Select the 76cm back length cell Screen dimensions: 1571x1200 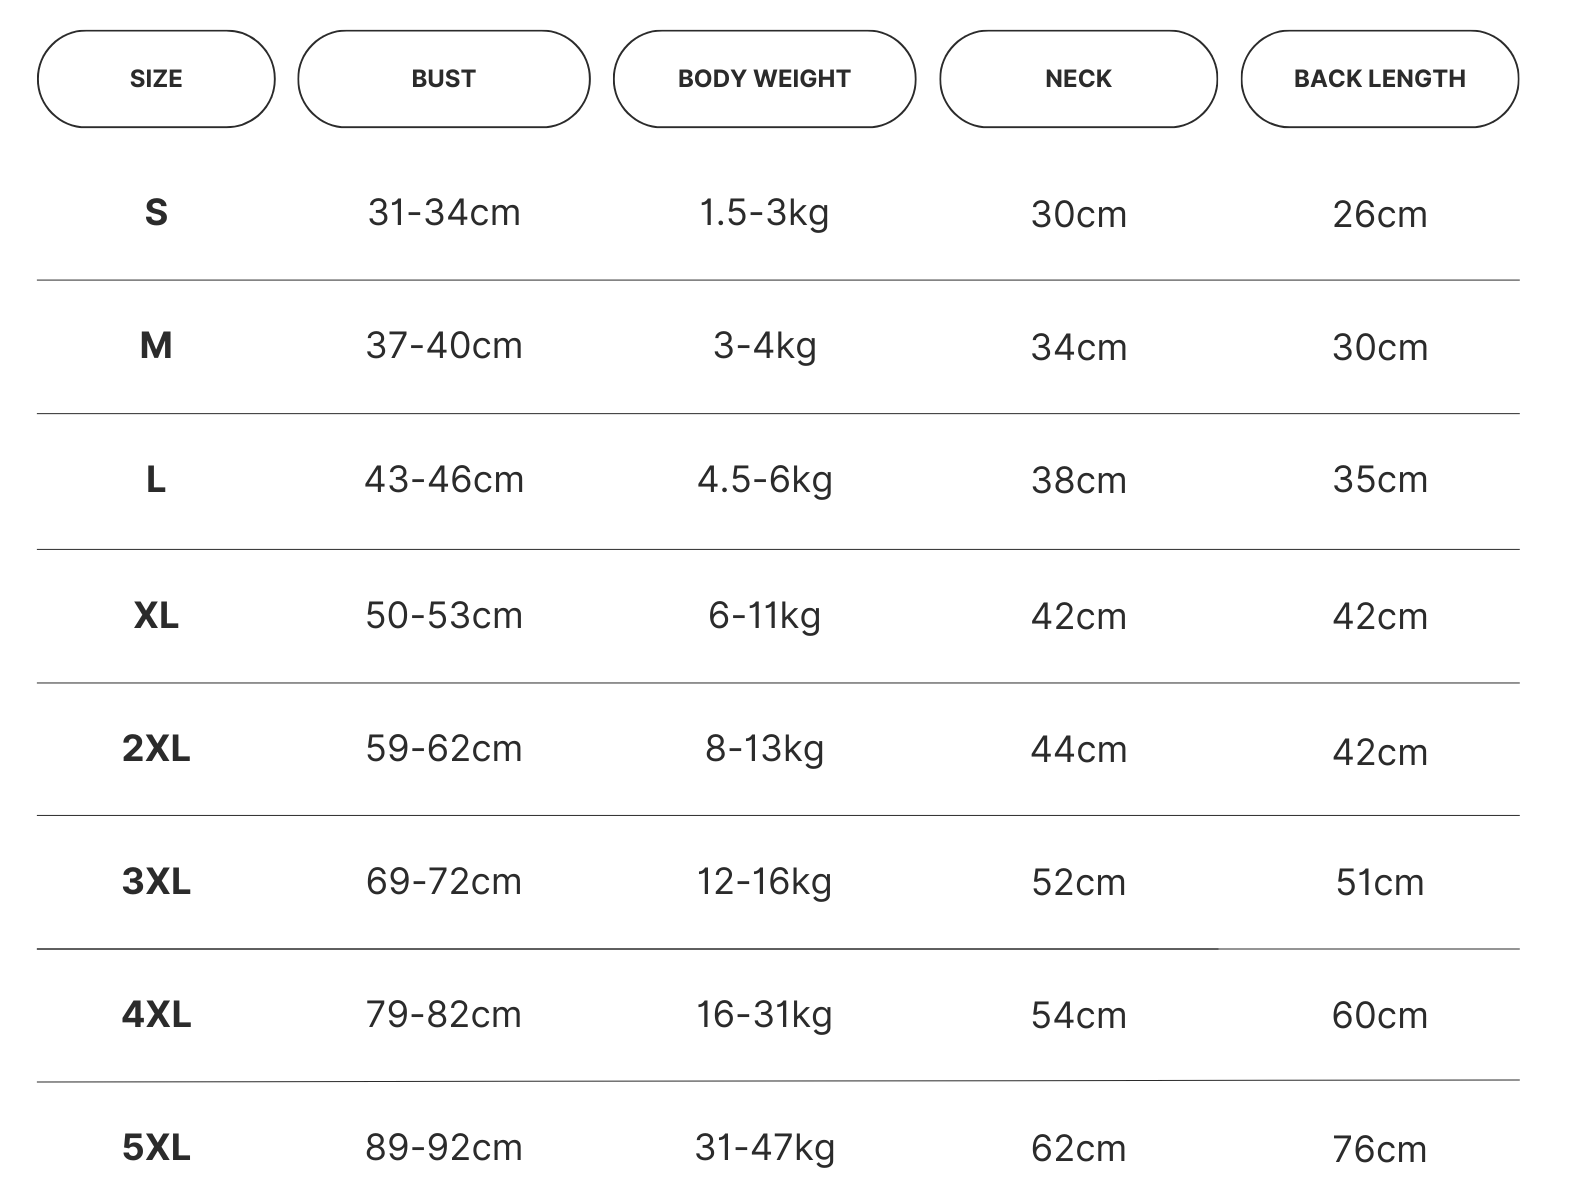(x=1379, y=1150)
